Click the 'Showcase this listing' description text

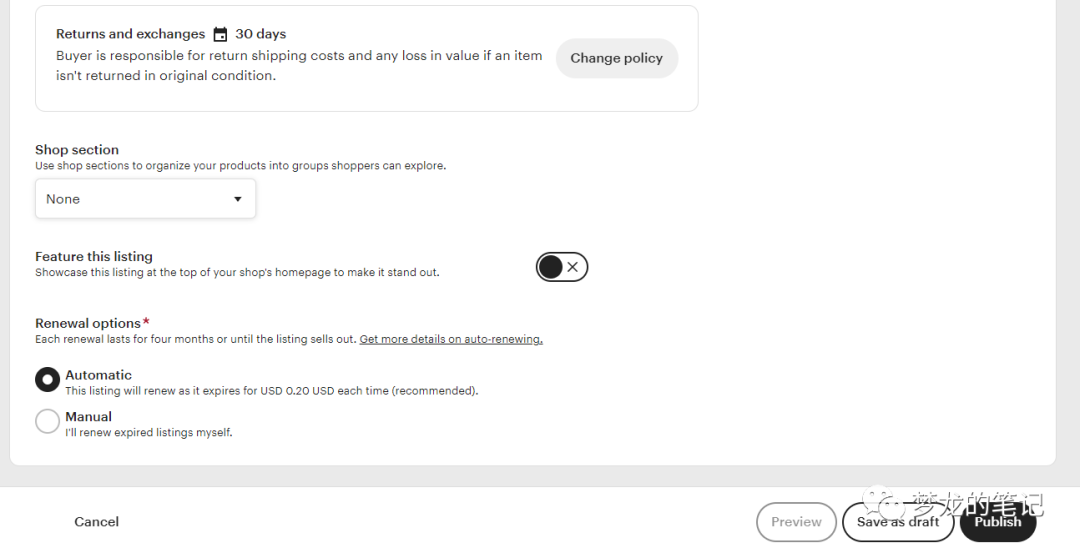[237, 272]
